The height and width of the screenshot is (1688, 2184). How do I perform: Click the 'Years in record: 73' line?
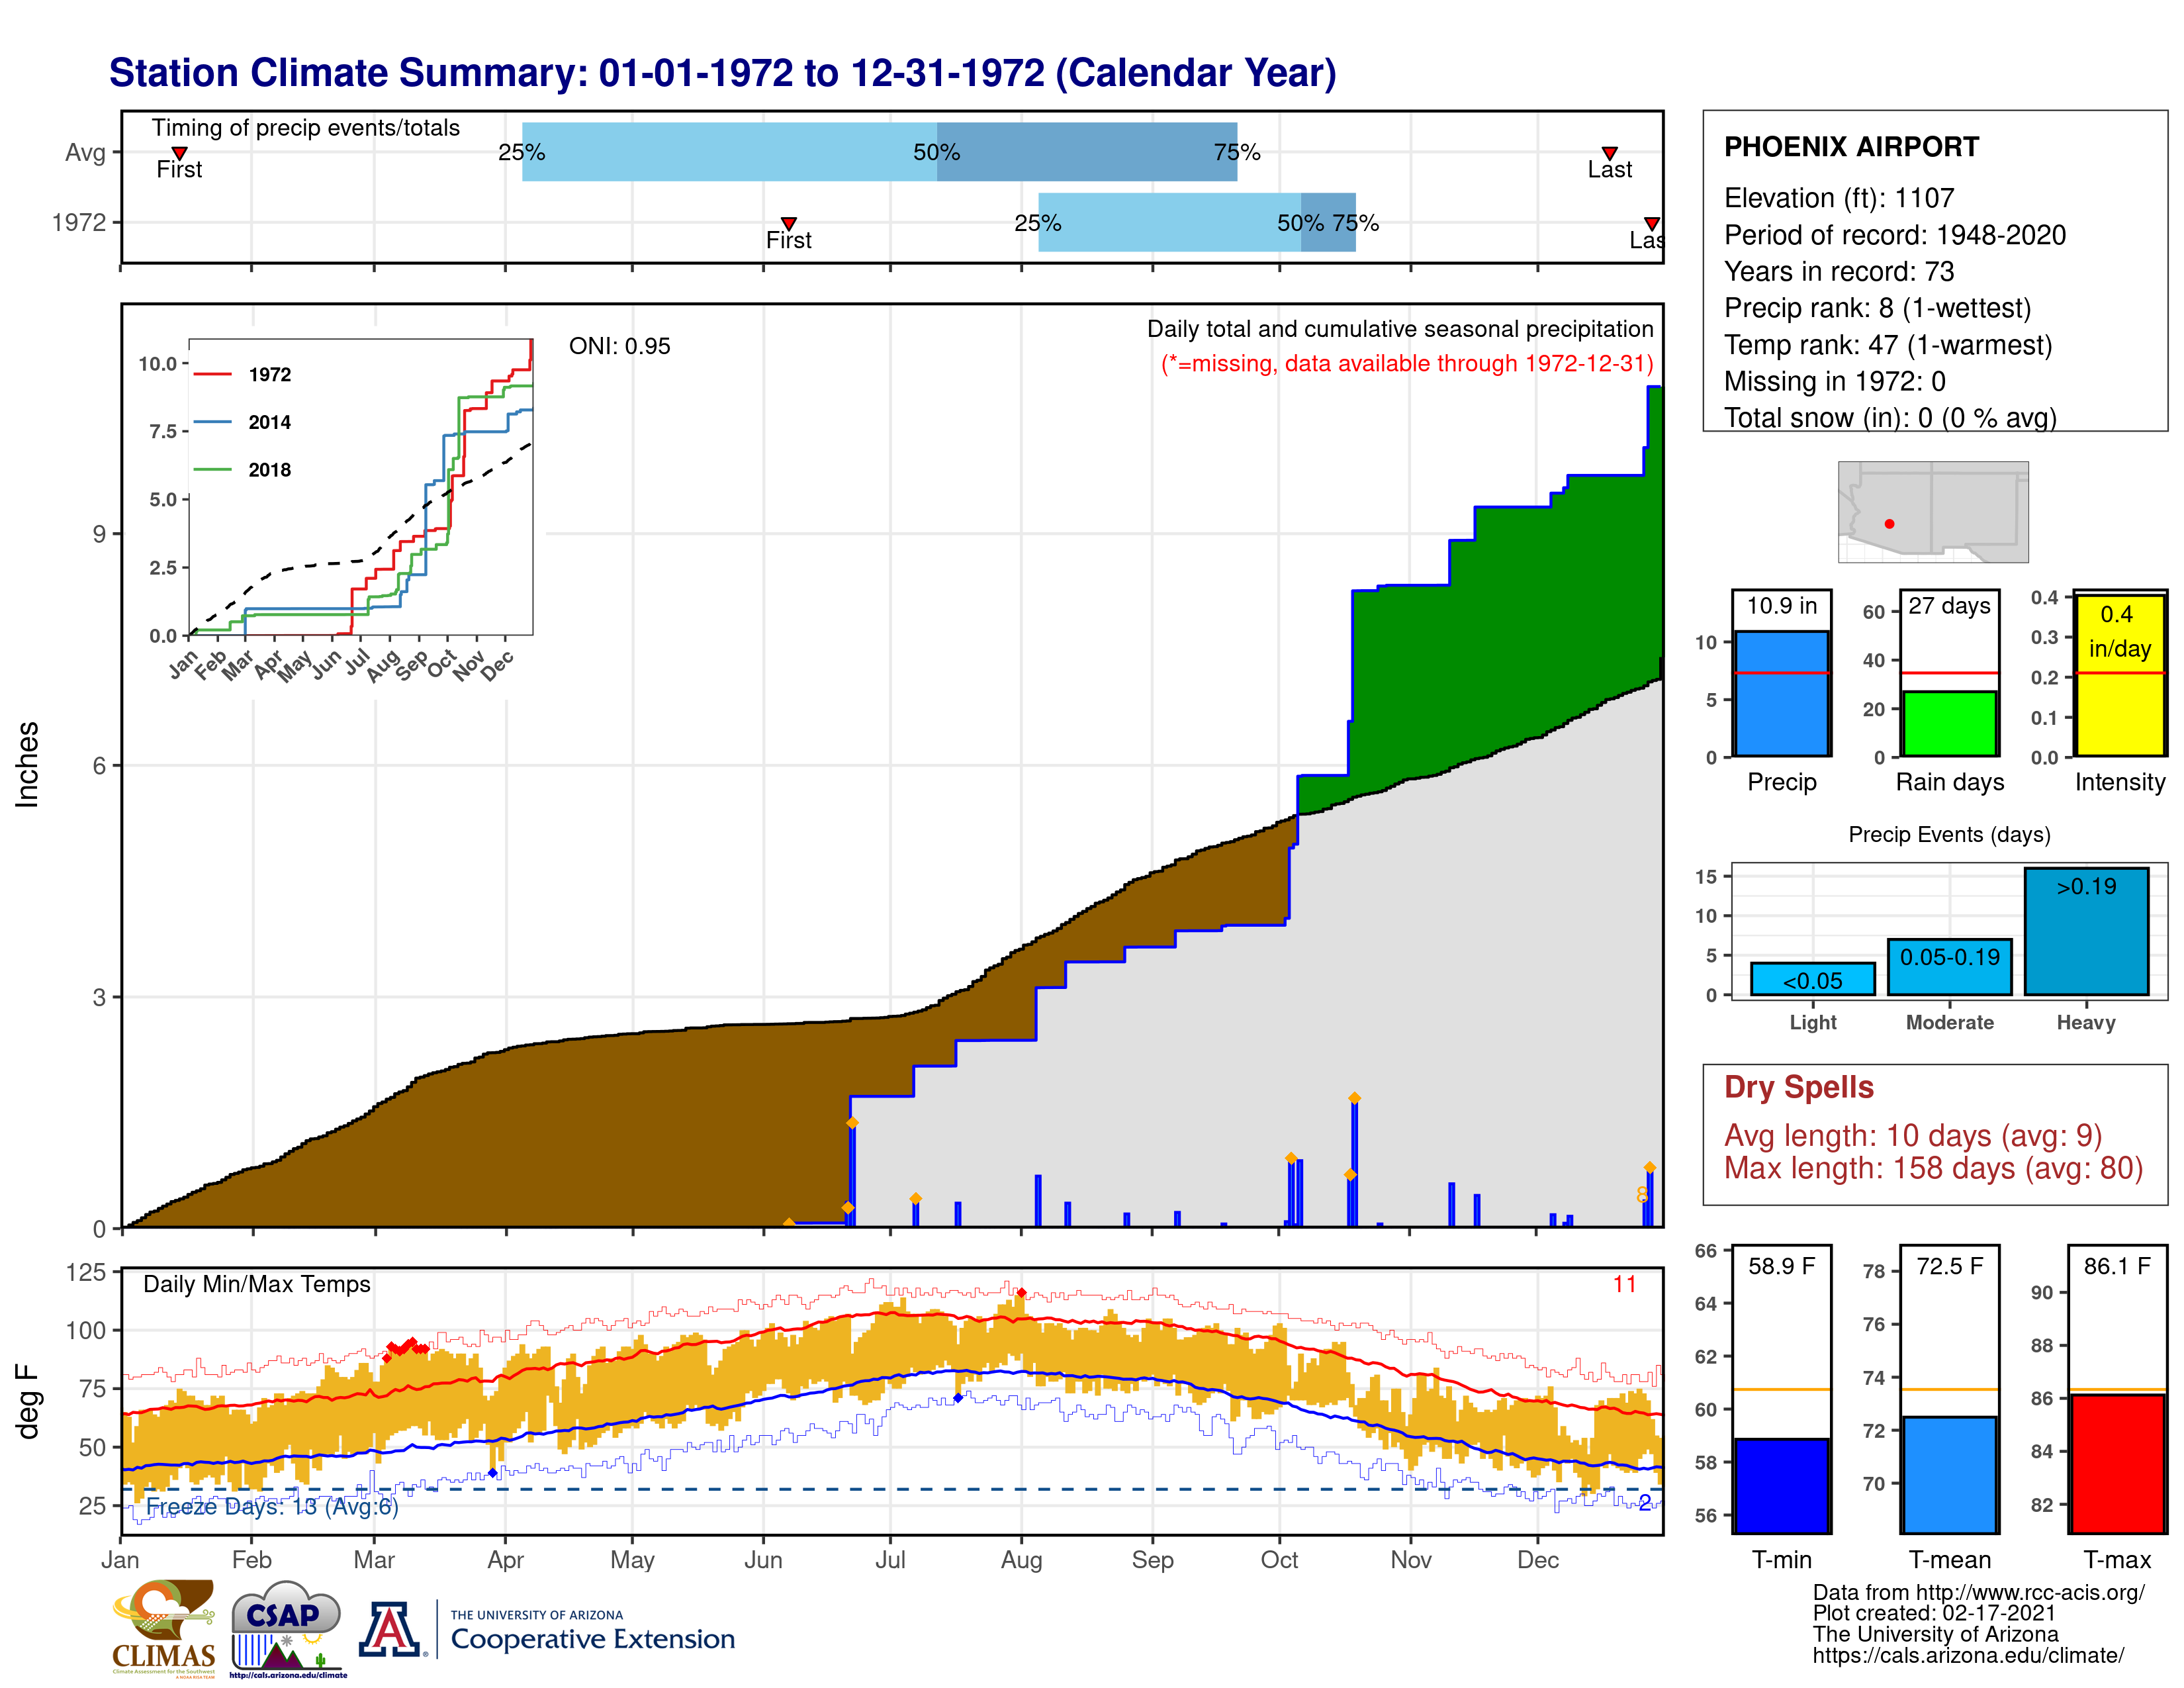[x=1839, y=271]
